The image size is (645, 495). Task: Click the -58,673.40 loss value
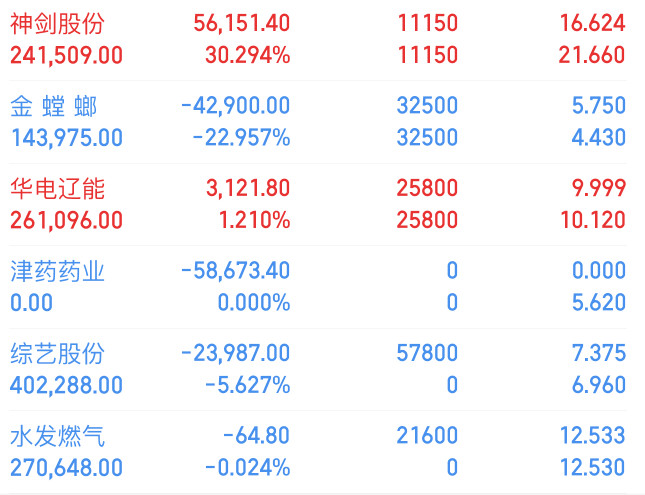(236, 272)
